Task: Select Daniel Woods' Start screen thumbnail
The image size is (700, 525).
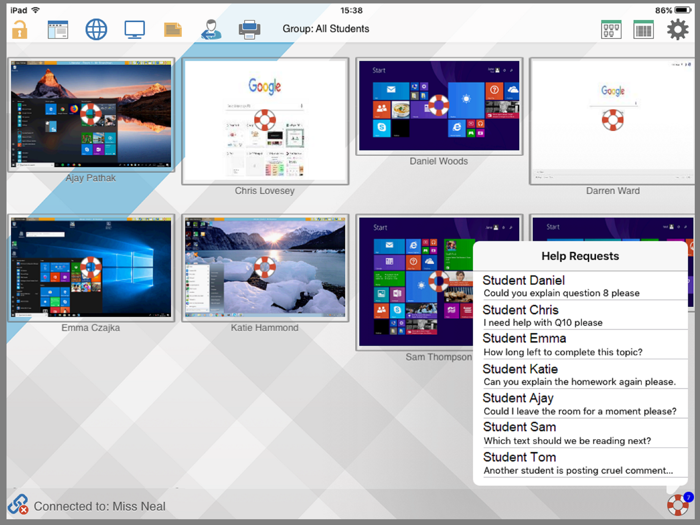Action: click(439, 106)
